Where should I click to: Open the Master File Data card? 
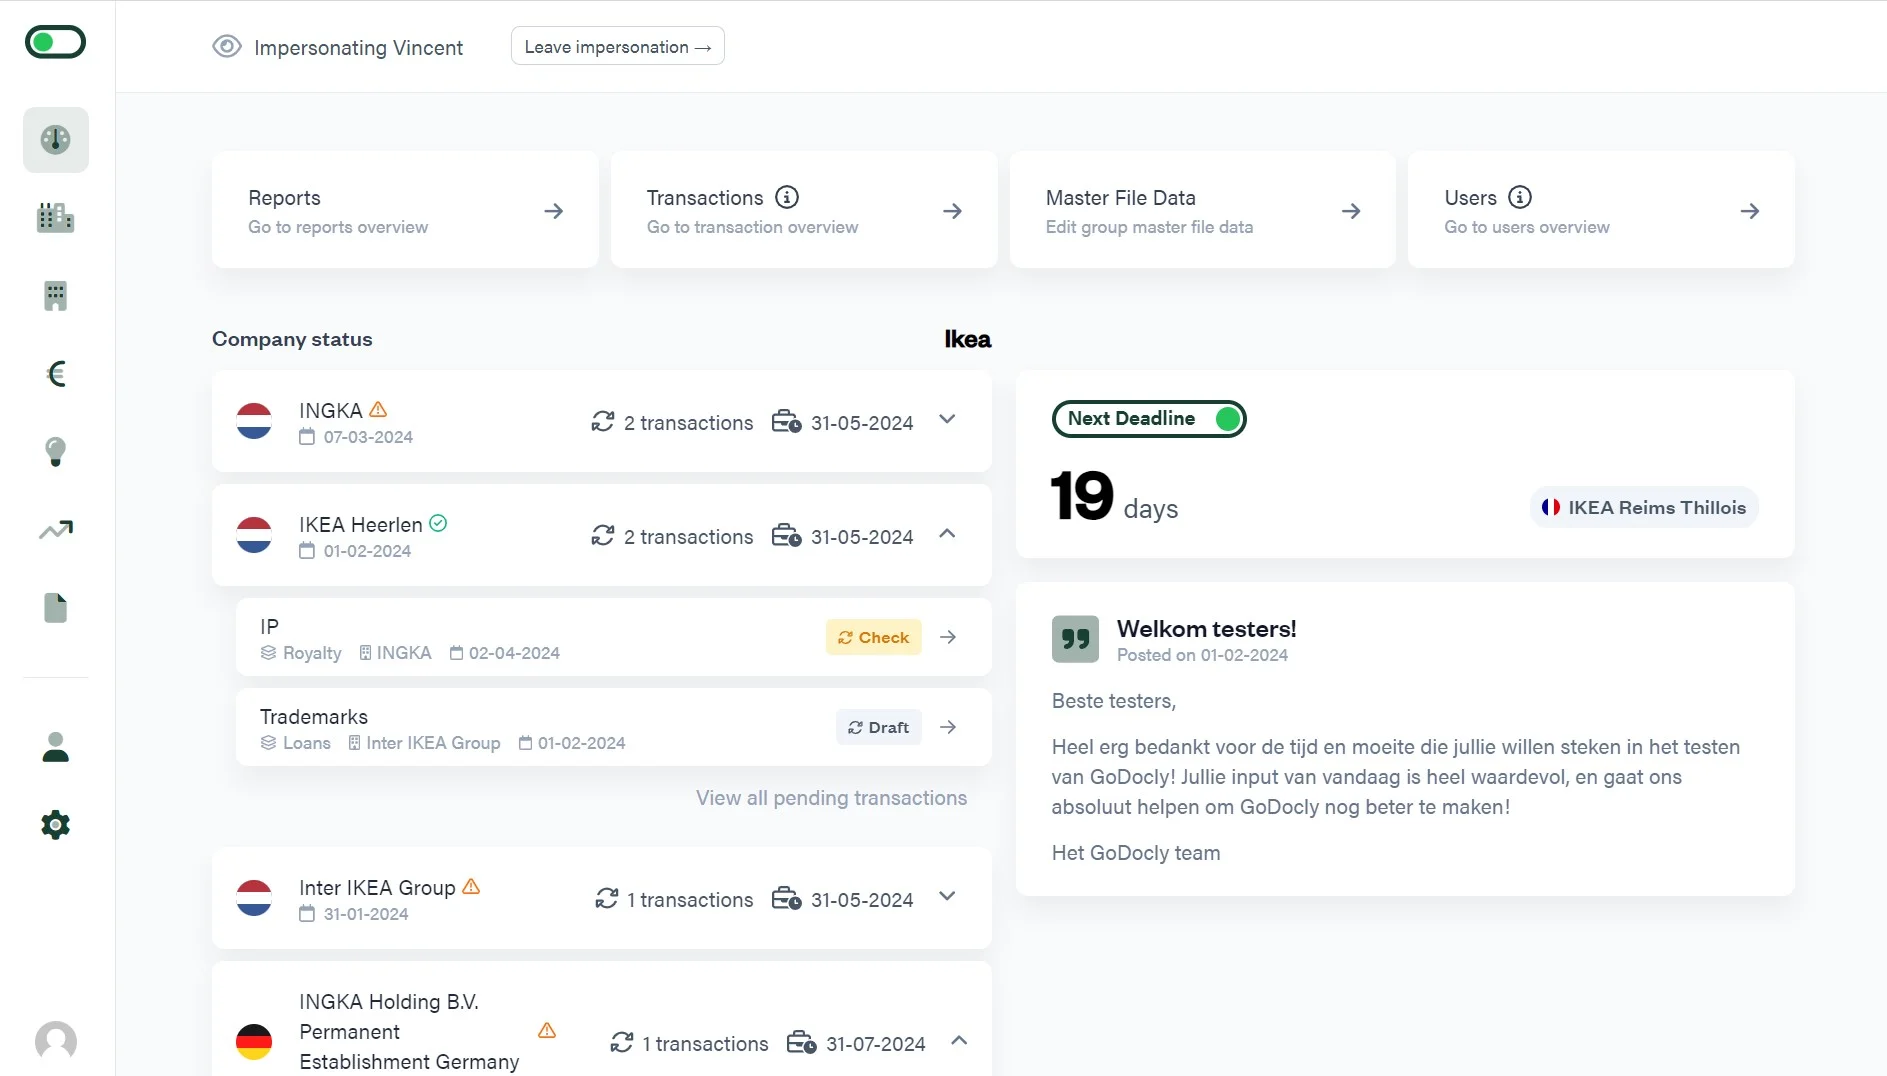(1202, 211)
